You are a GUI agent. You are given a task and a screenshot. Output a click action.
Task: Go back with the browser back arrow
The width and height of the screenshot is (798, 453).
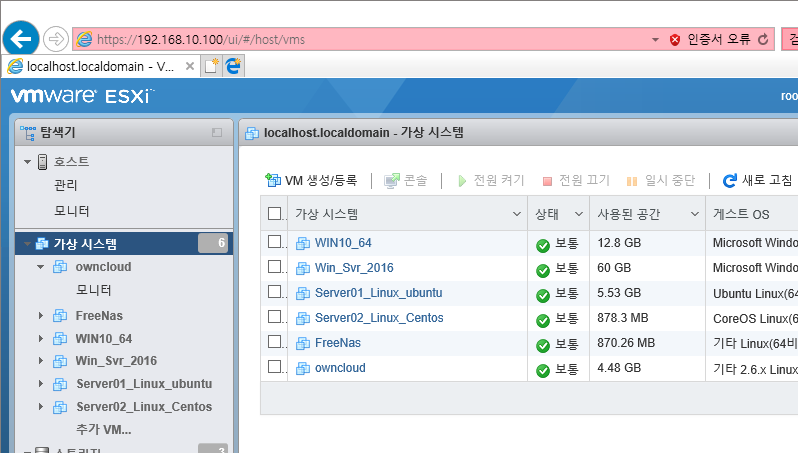coord(21,39)
